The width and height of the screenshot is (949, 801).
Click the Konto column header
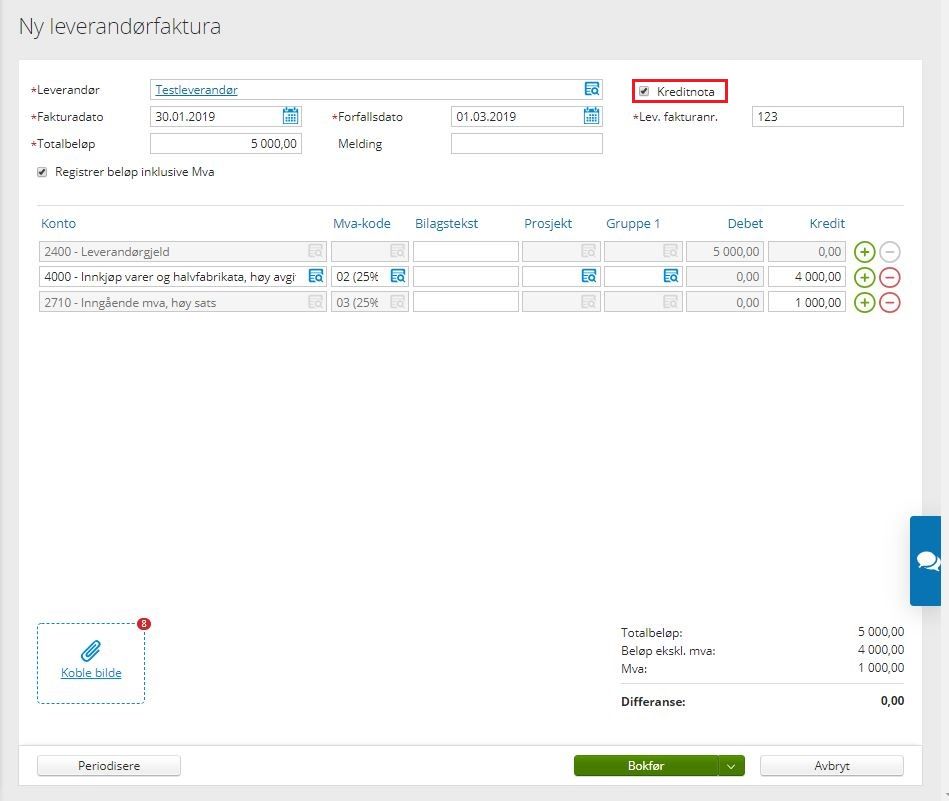58,223
